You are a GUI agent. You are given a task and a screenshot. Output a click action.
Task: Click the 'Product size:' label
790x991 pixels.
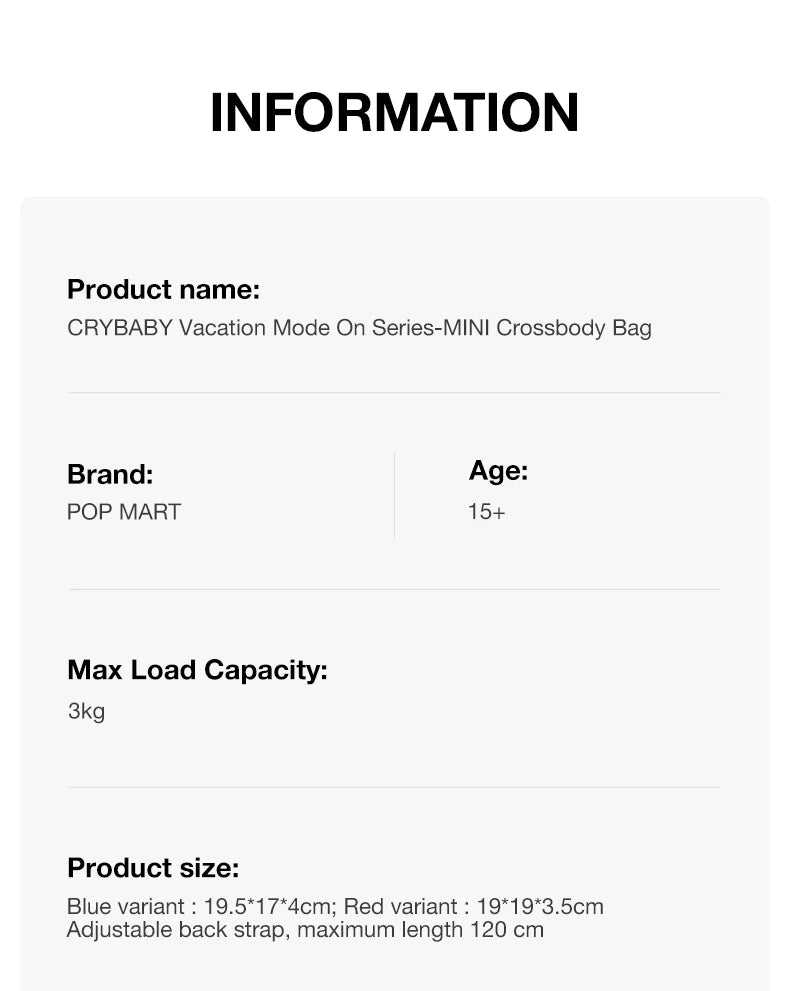point(153,868)
